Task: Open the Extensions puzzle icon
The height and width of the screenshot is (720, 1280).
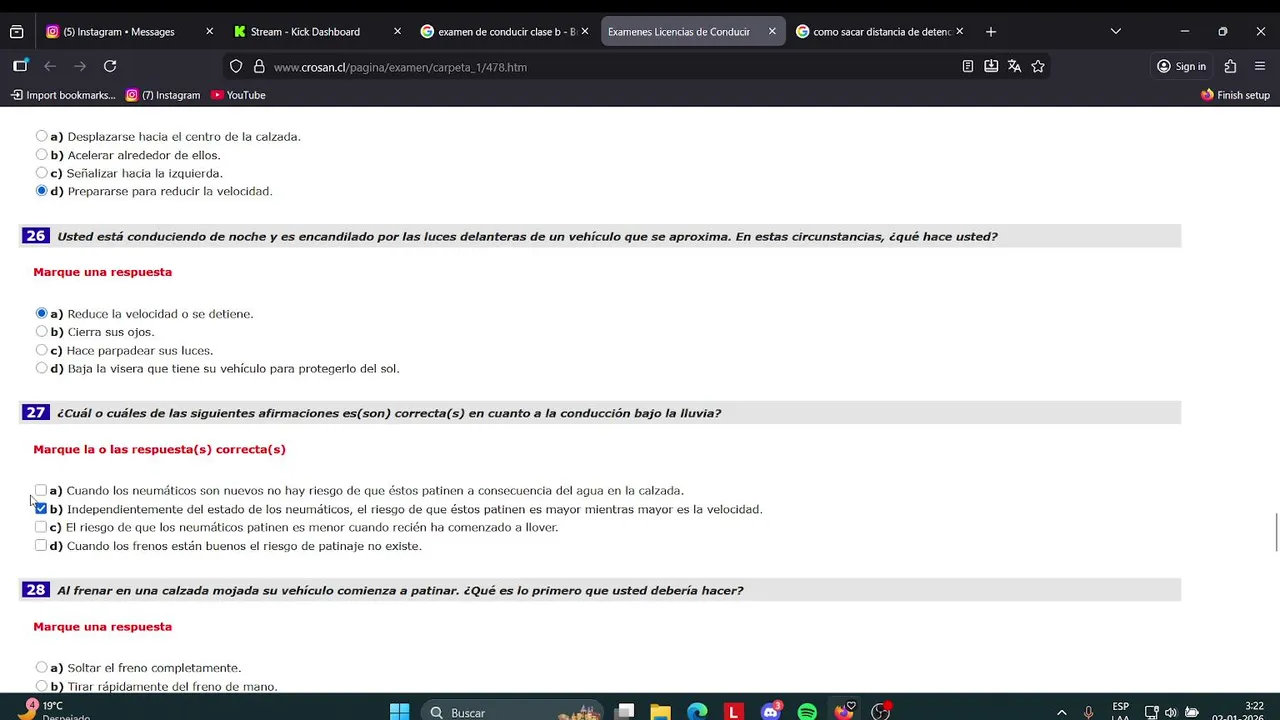Action: (1230, 66)
